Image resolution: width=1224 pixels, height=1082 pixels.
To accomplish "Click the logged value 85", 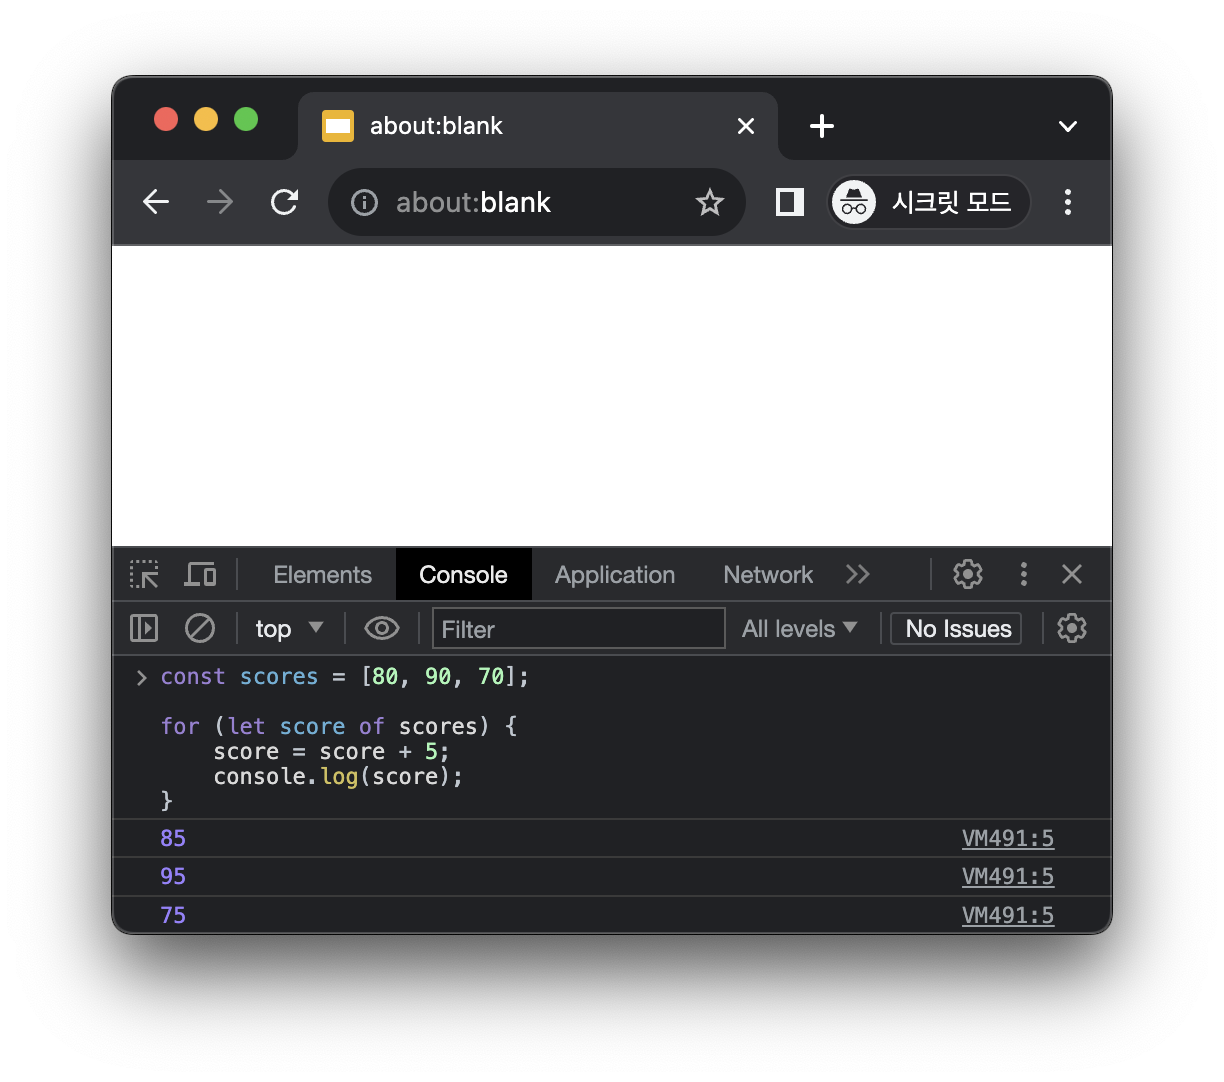I will [173, 838].
